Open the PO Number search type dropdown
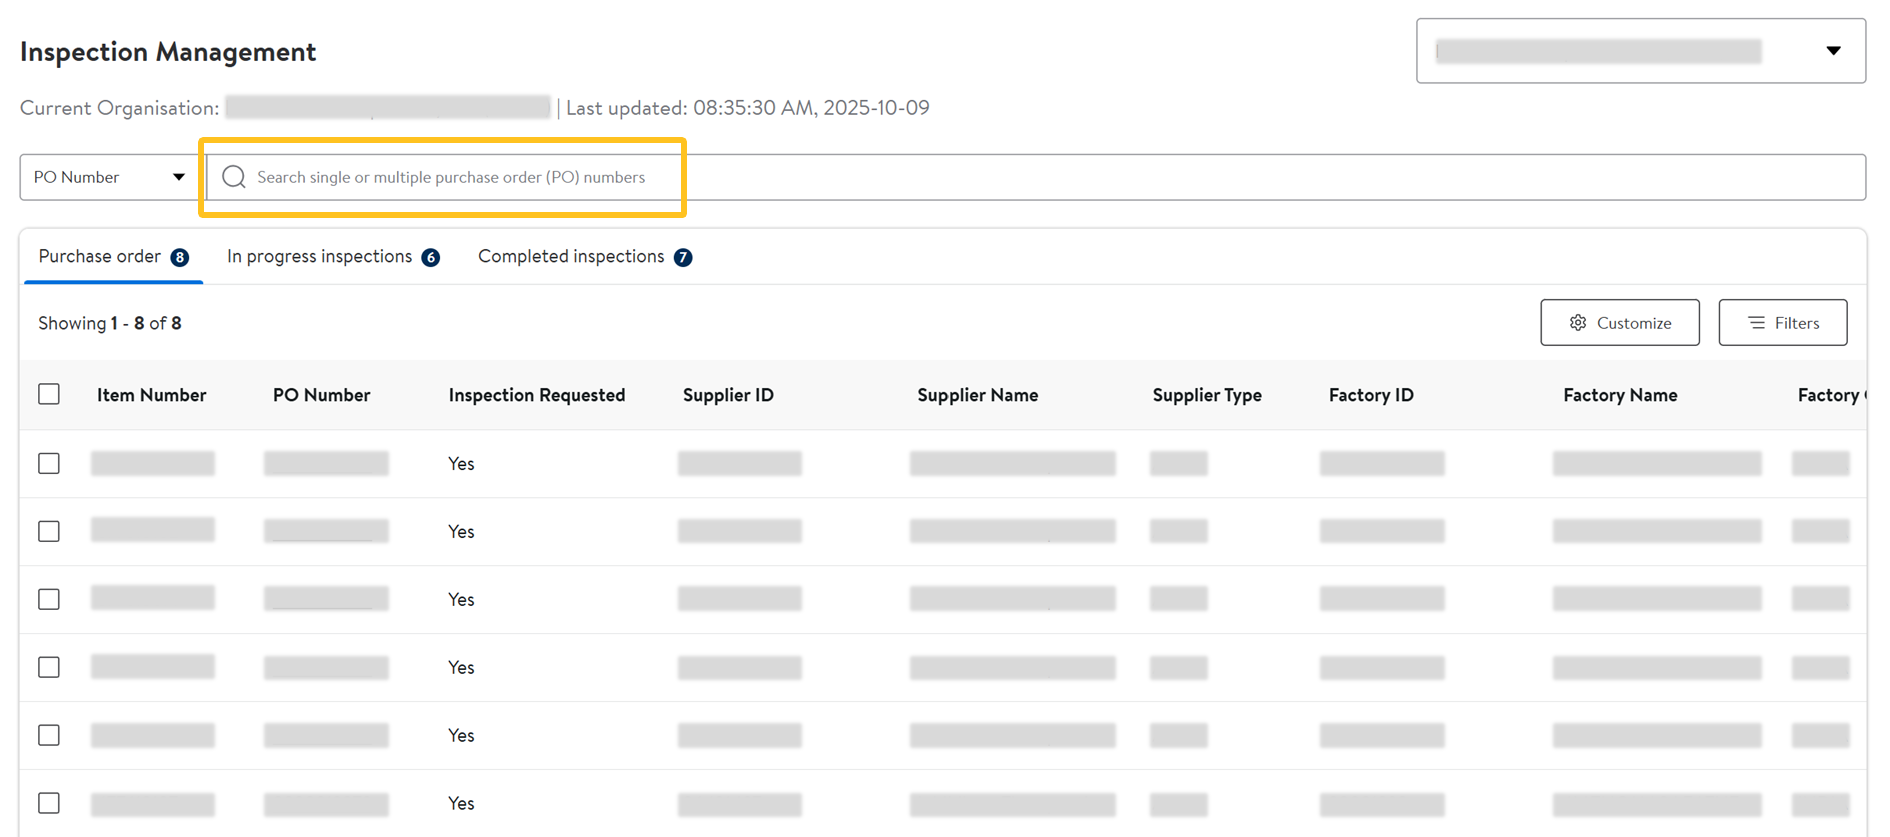This screenshot has height=837, width=1890. point(108,177)
